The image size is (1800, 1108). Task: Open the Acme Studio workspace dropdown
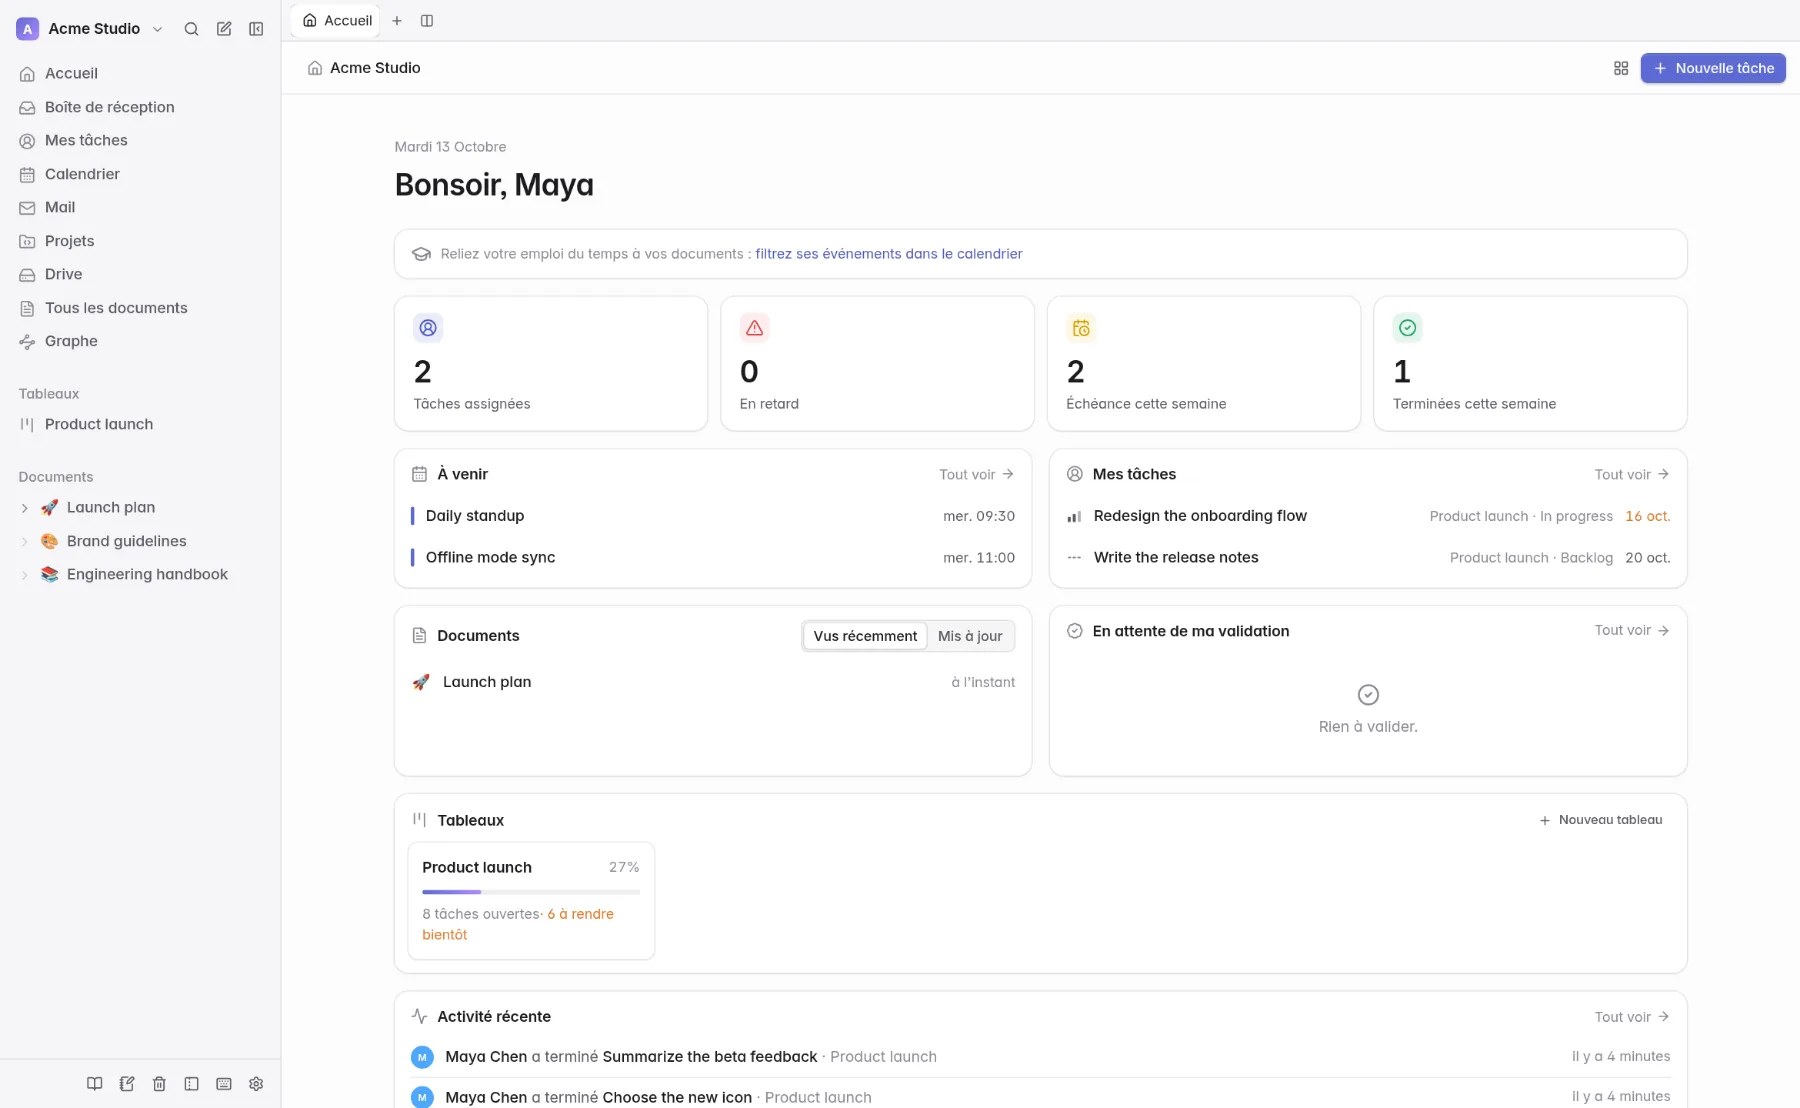[90, 29]
